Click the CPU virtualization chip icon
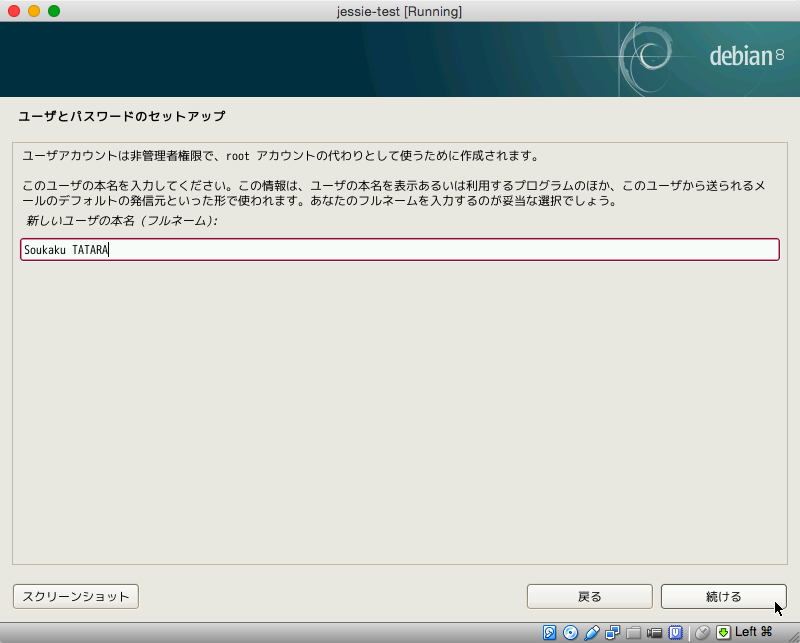Screen dimensions: 800x643 click(676, 633)
